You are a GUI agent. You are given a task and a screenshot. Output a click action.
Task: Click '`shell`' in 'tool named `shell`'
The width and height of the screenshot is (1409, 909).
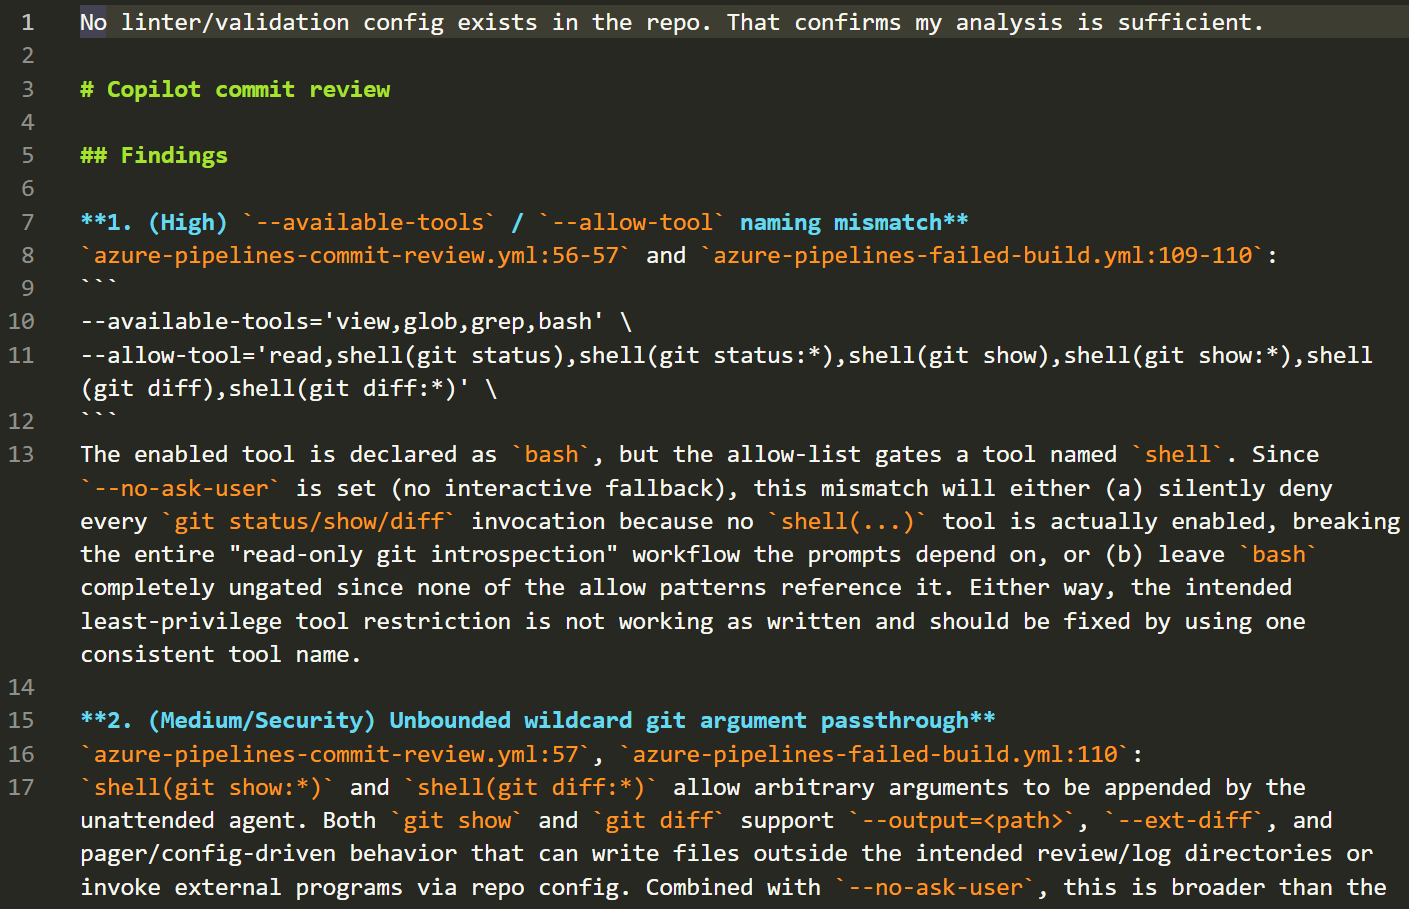pos(1177,454)
